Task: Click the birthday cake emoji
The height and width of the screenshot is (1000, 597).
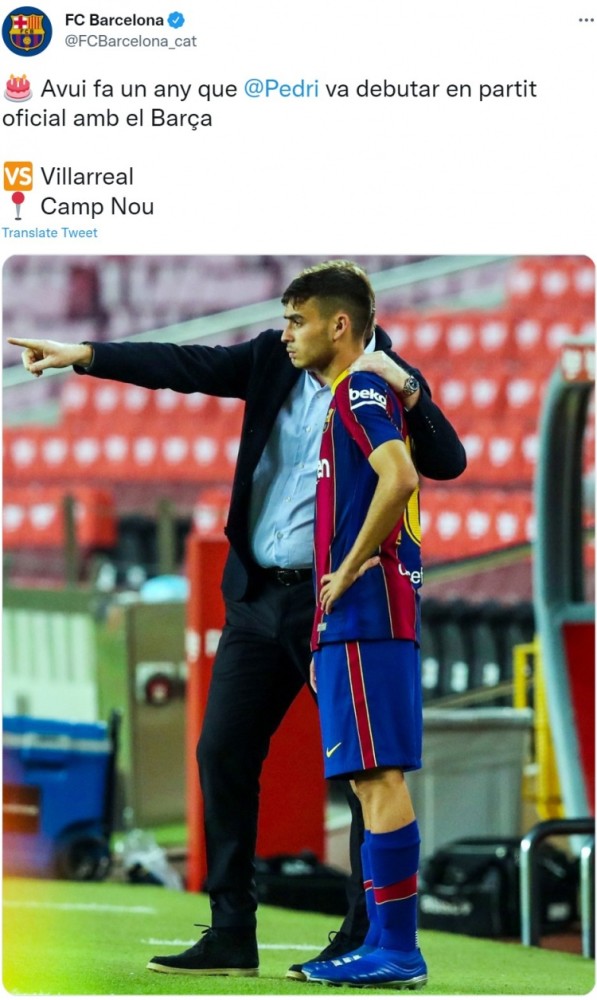Action: click(x=18, y=88)
